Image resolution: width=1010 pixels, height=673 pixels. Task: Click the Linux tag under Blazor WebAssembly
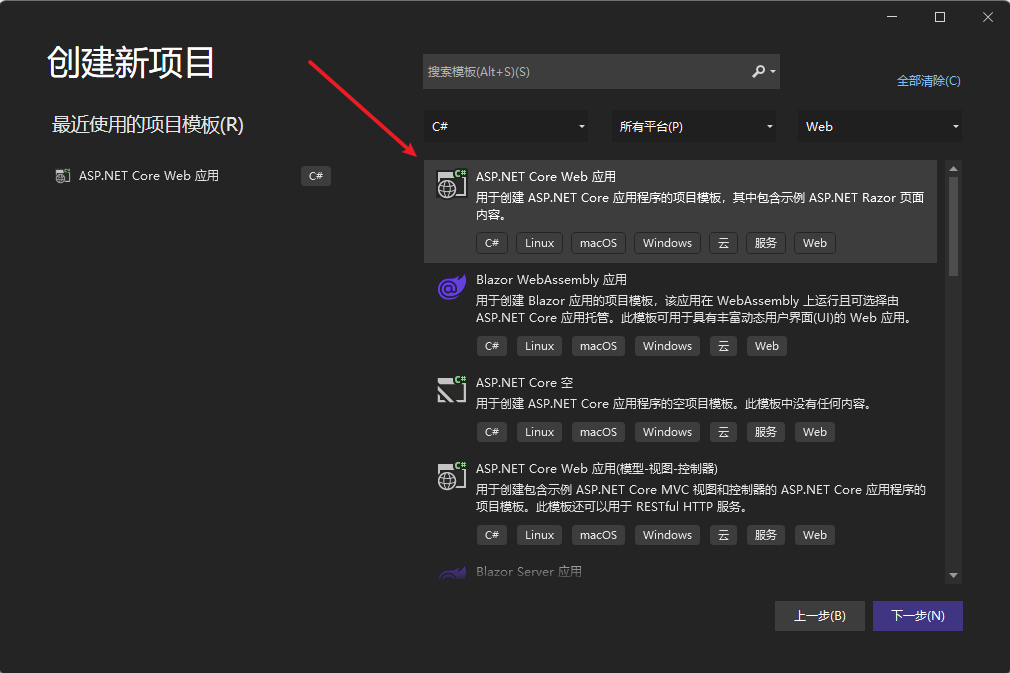(x=539, y=346)
